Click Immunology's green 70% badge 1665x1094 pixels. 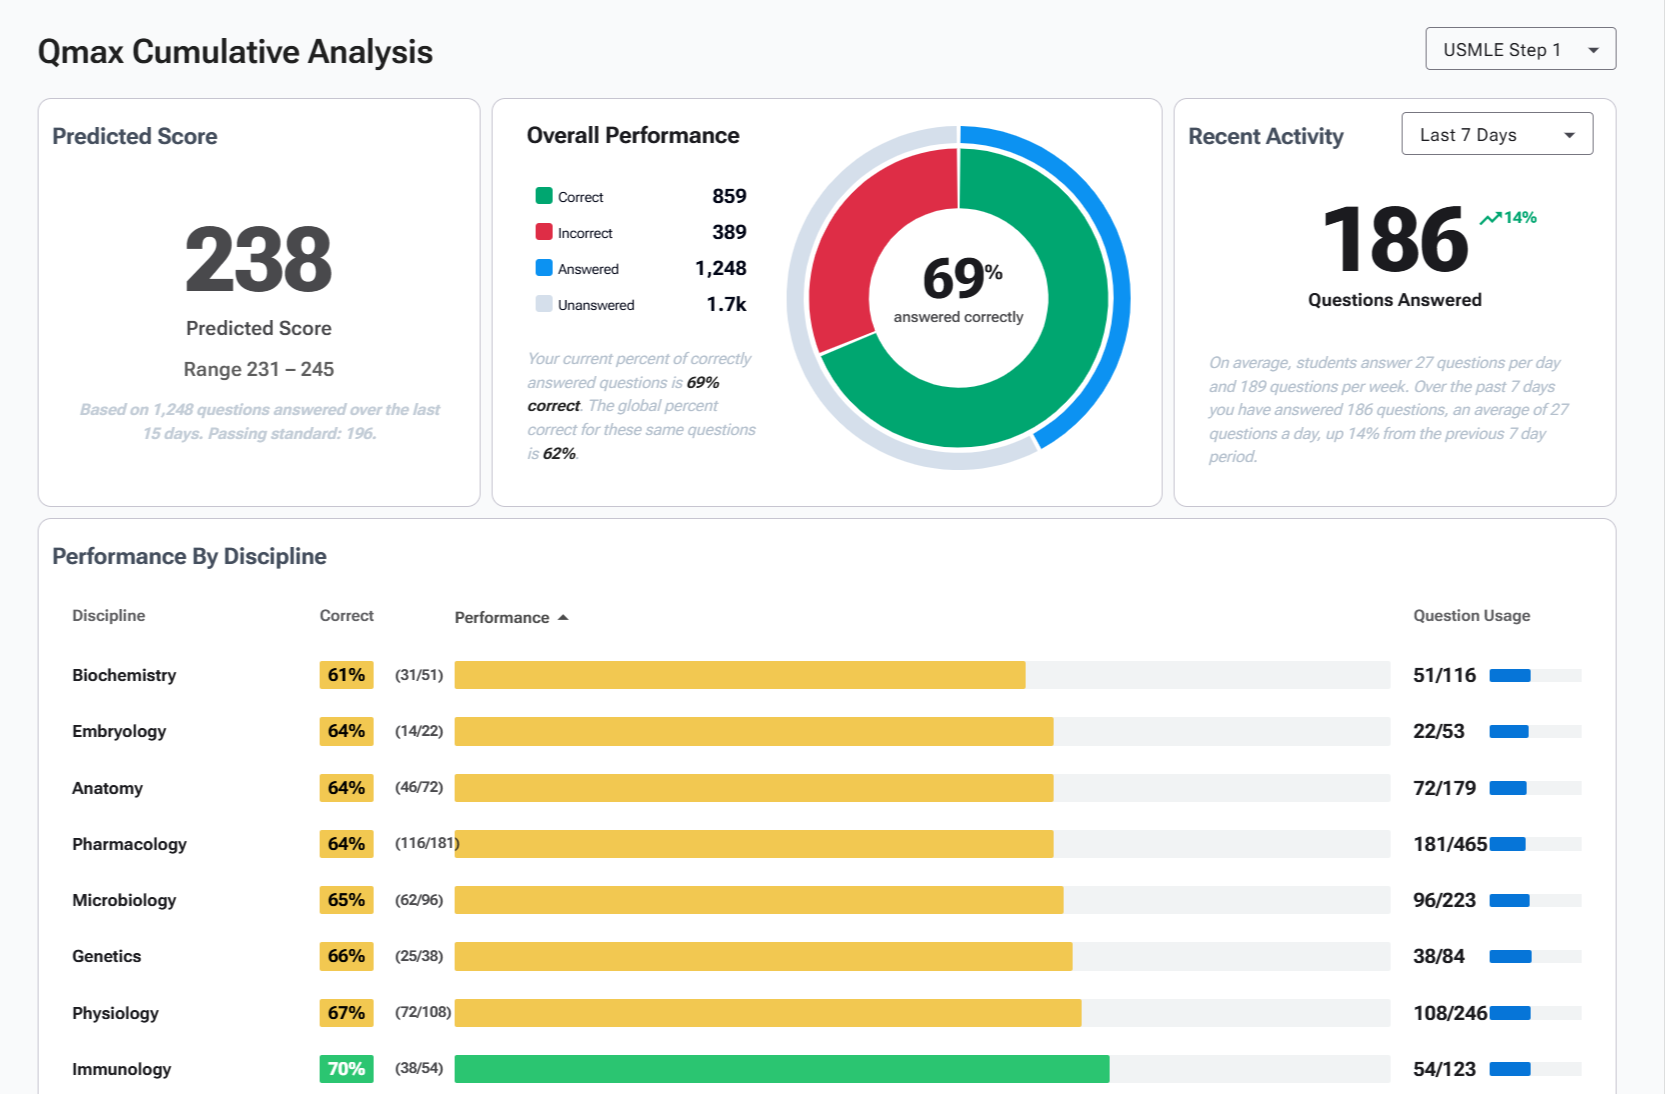coord(346,1069)
